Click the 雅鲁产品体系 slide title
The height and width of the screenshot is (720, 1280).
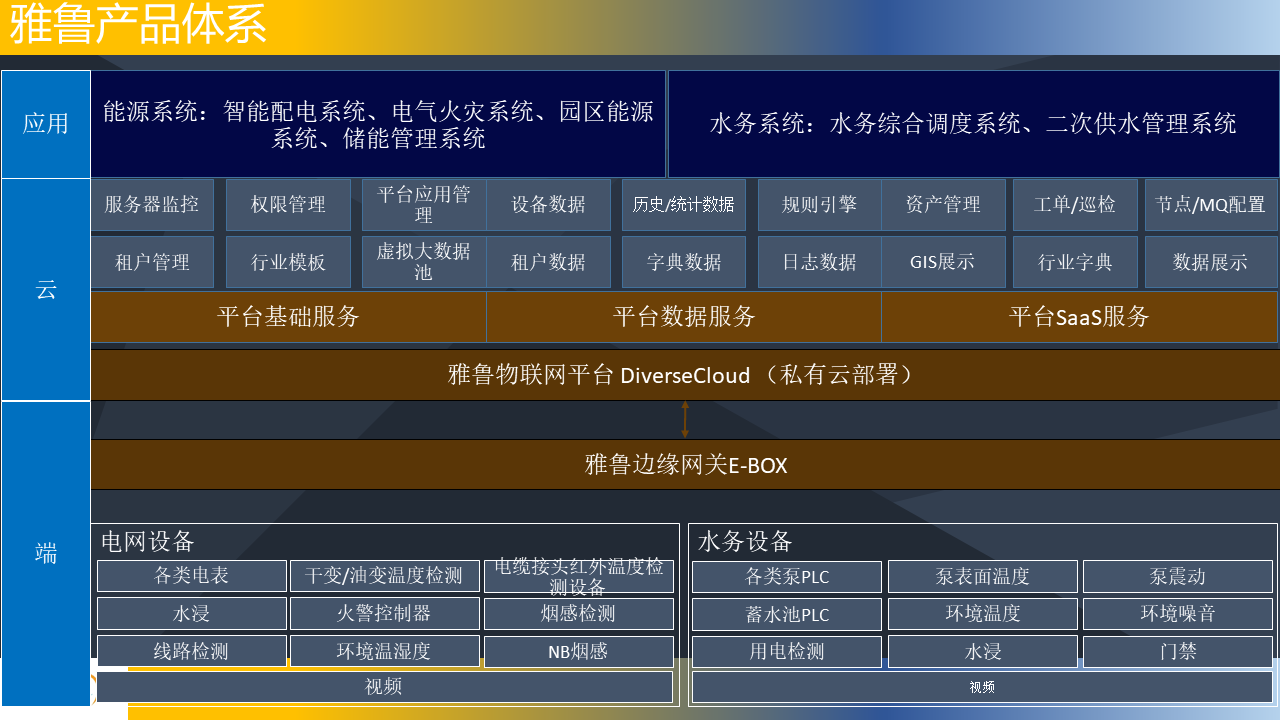point(139,25)
